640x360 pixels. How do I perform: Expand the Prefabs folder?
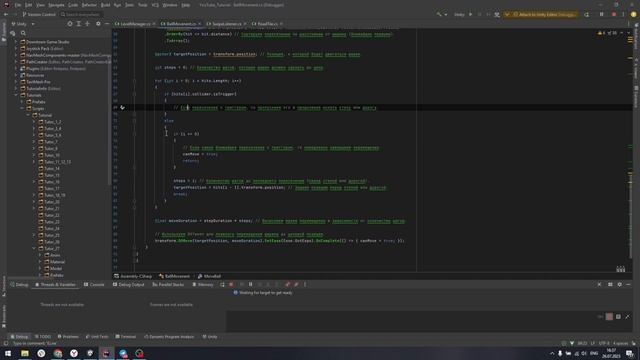(22, 102)
